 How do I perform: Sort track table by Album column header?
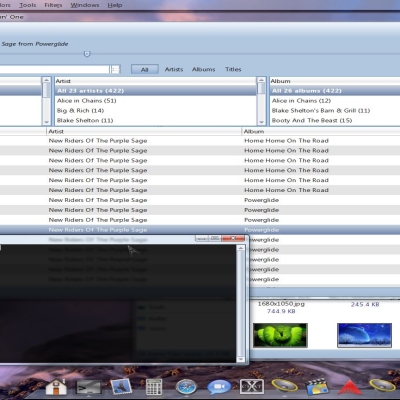click(321, 131)
